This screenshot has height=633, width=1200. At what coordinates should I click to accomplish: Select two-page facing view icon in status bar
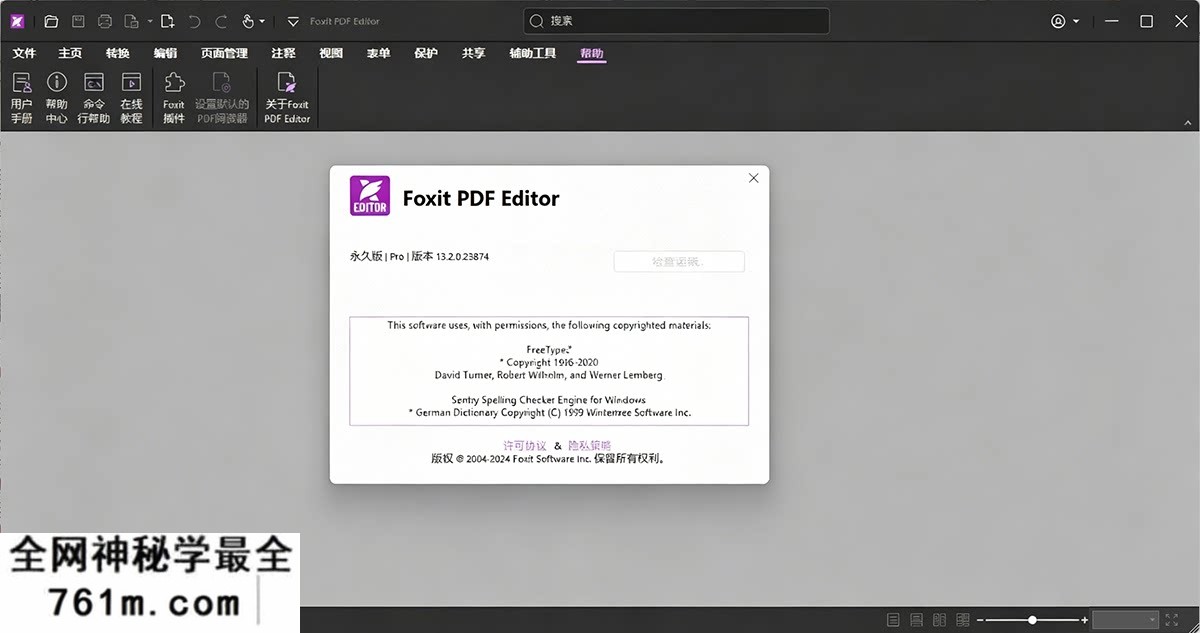click(939, 620)
